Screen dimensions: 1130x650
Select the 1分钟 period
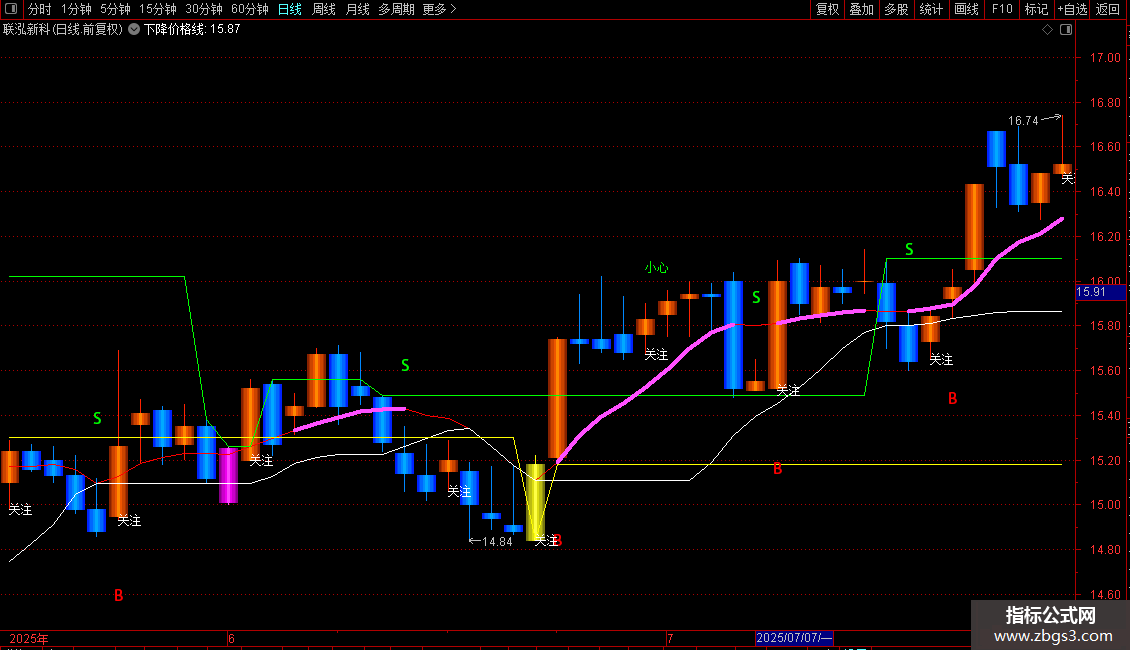pyautogui.click(x=76, y=9)
